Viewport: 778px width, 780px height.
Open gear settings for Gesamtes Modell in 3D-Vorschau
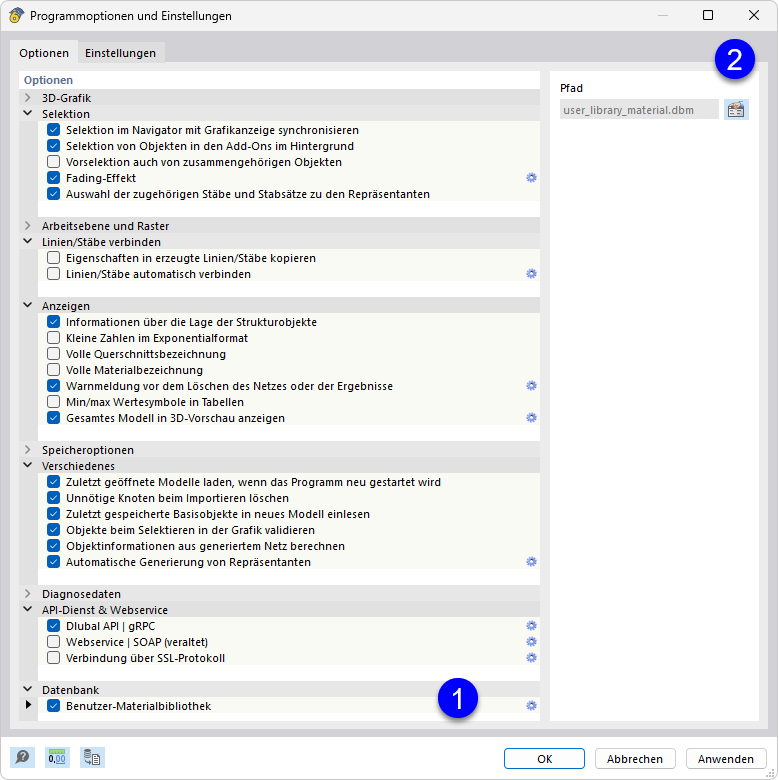pos(531,417)
